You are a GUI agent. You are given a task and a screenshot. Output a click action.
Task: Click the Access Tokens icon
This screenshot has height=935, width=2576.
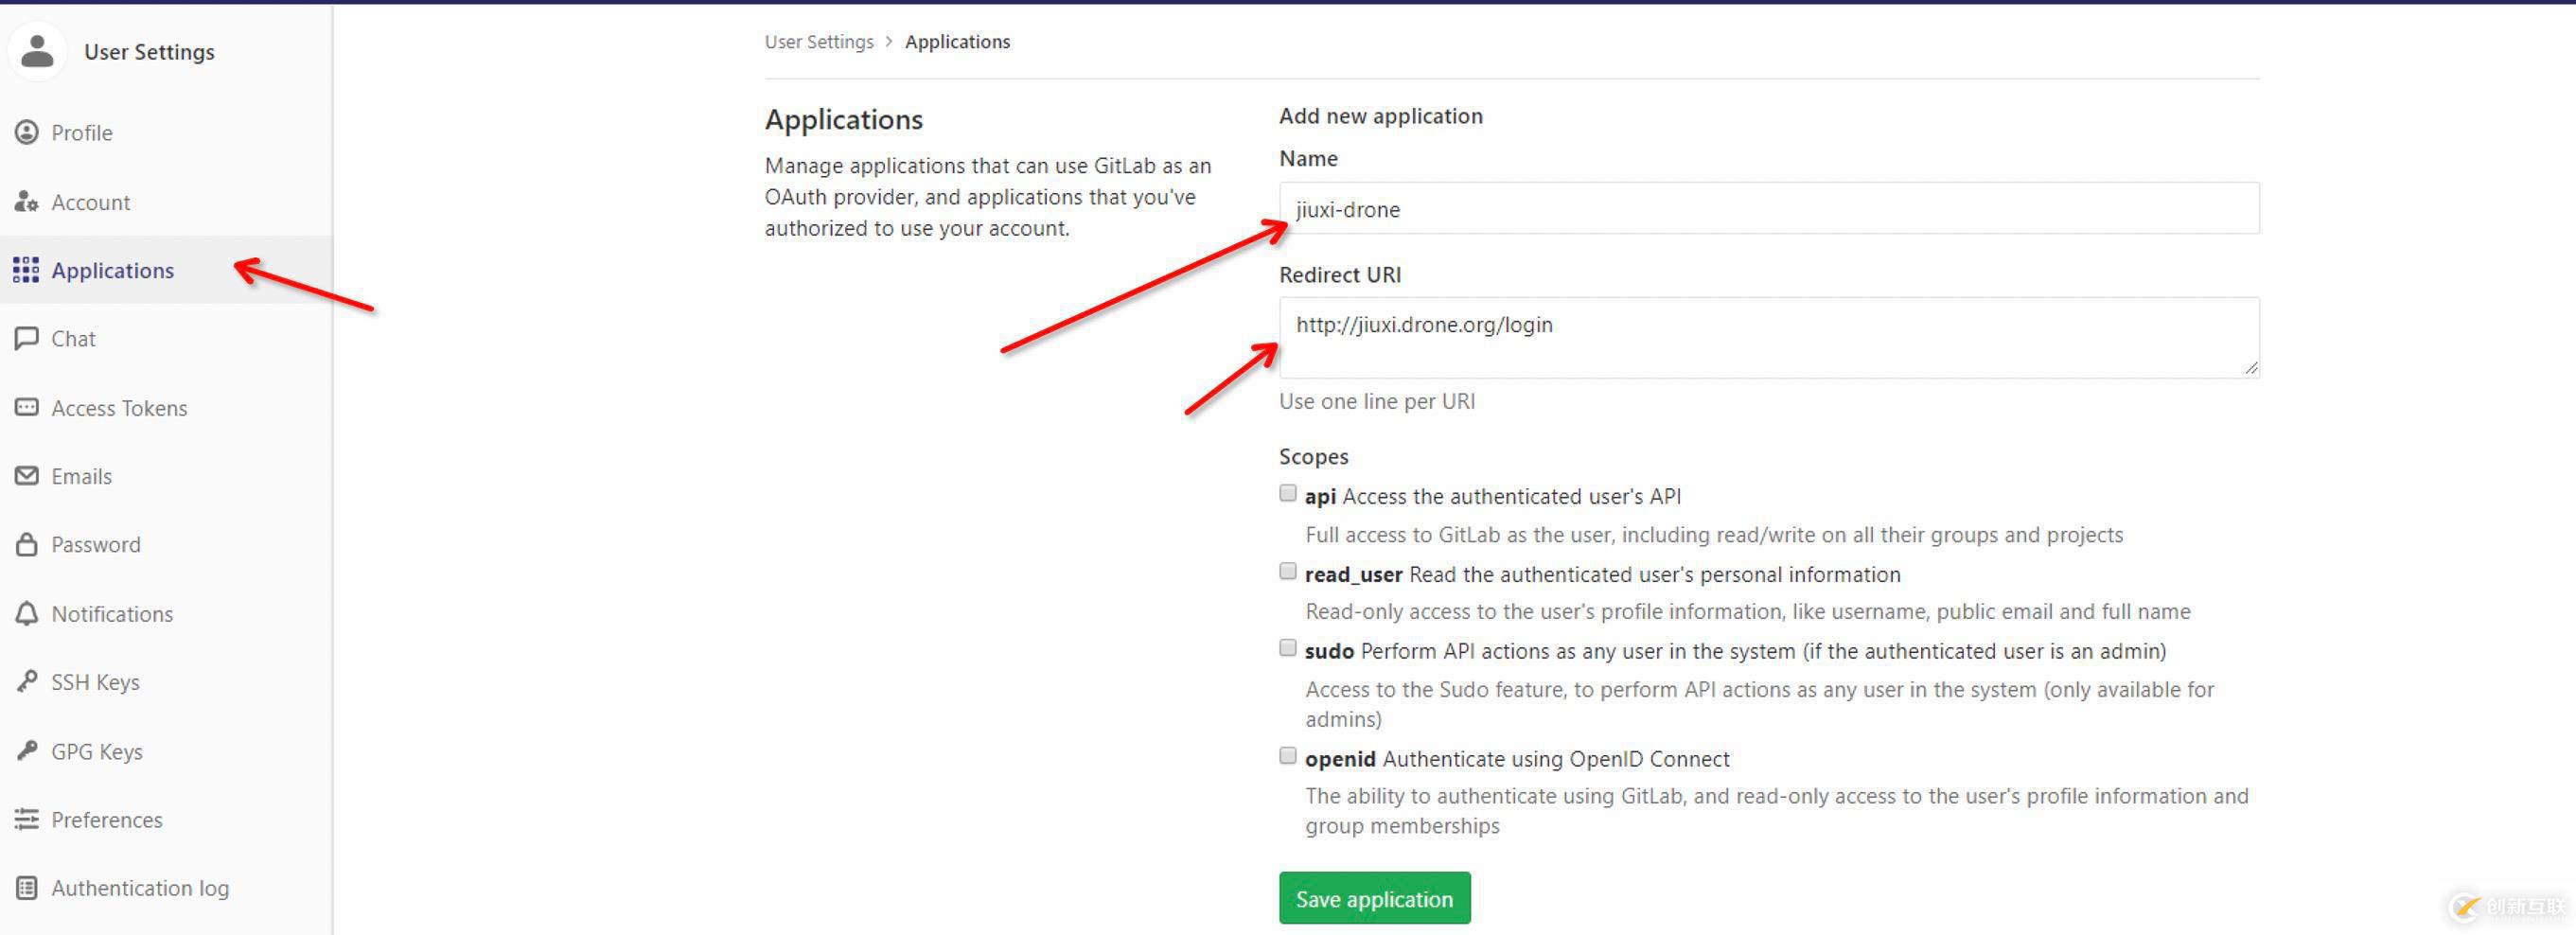click(x=27, y=408)
